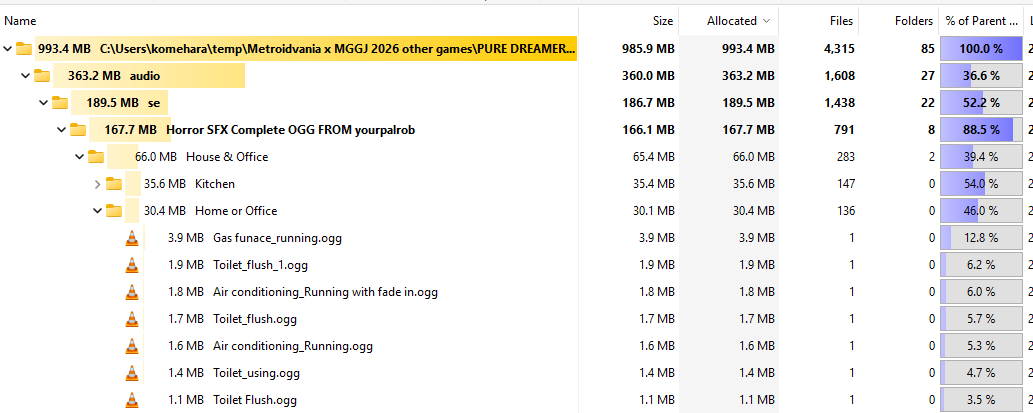Sort by the Files column header
The image size is (1033, 413).
pyautogui.click(x=842, y=21)
